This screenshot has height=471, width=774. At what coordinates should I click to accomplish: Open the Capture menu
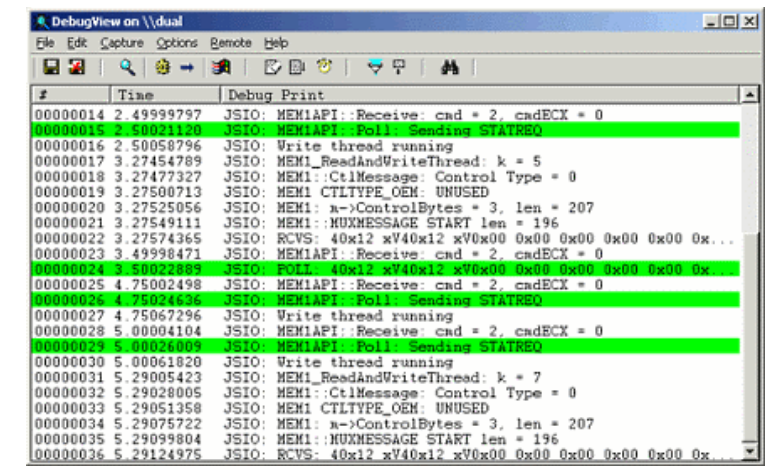(121, 43)
